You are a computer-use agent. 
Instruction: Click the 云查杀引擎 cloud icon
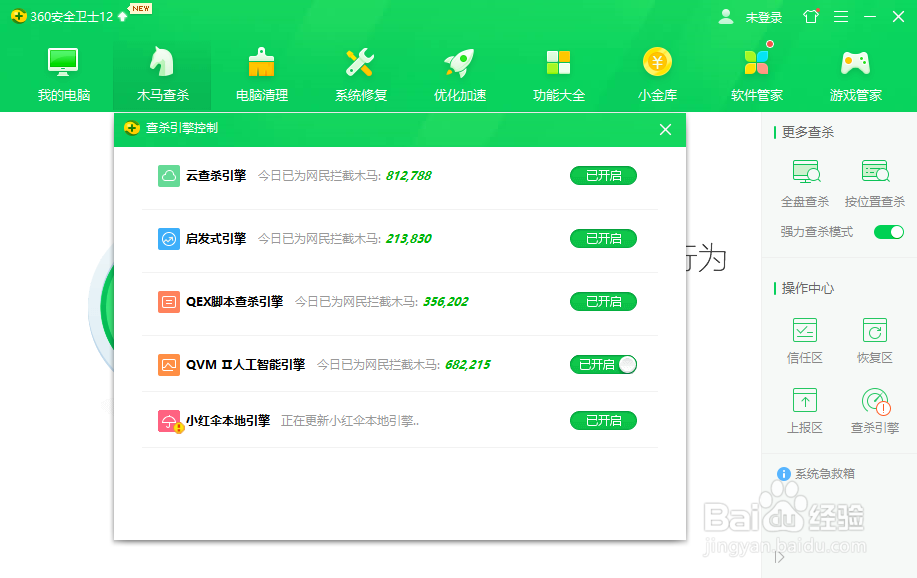pyautogui.click(x=168, y=176)
